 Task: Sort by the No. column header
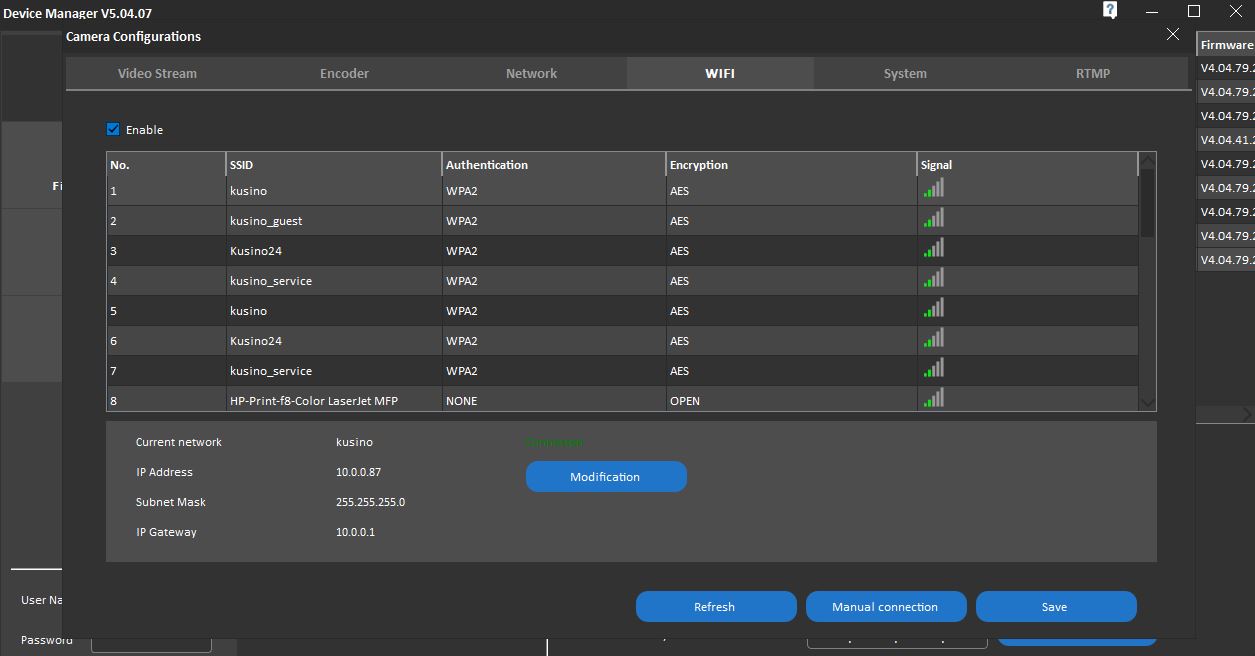tap(166, 165)
